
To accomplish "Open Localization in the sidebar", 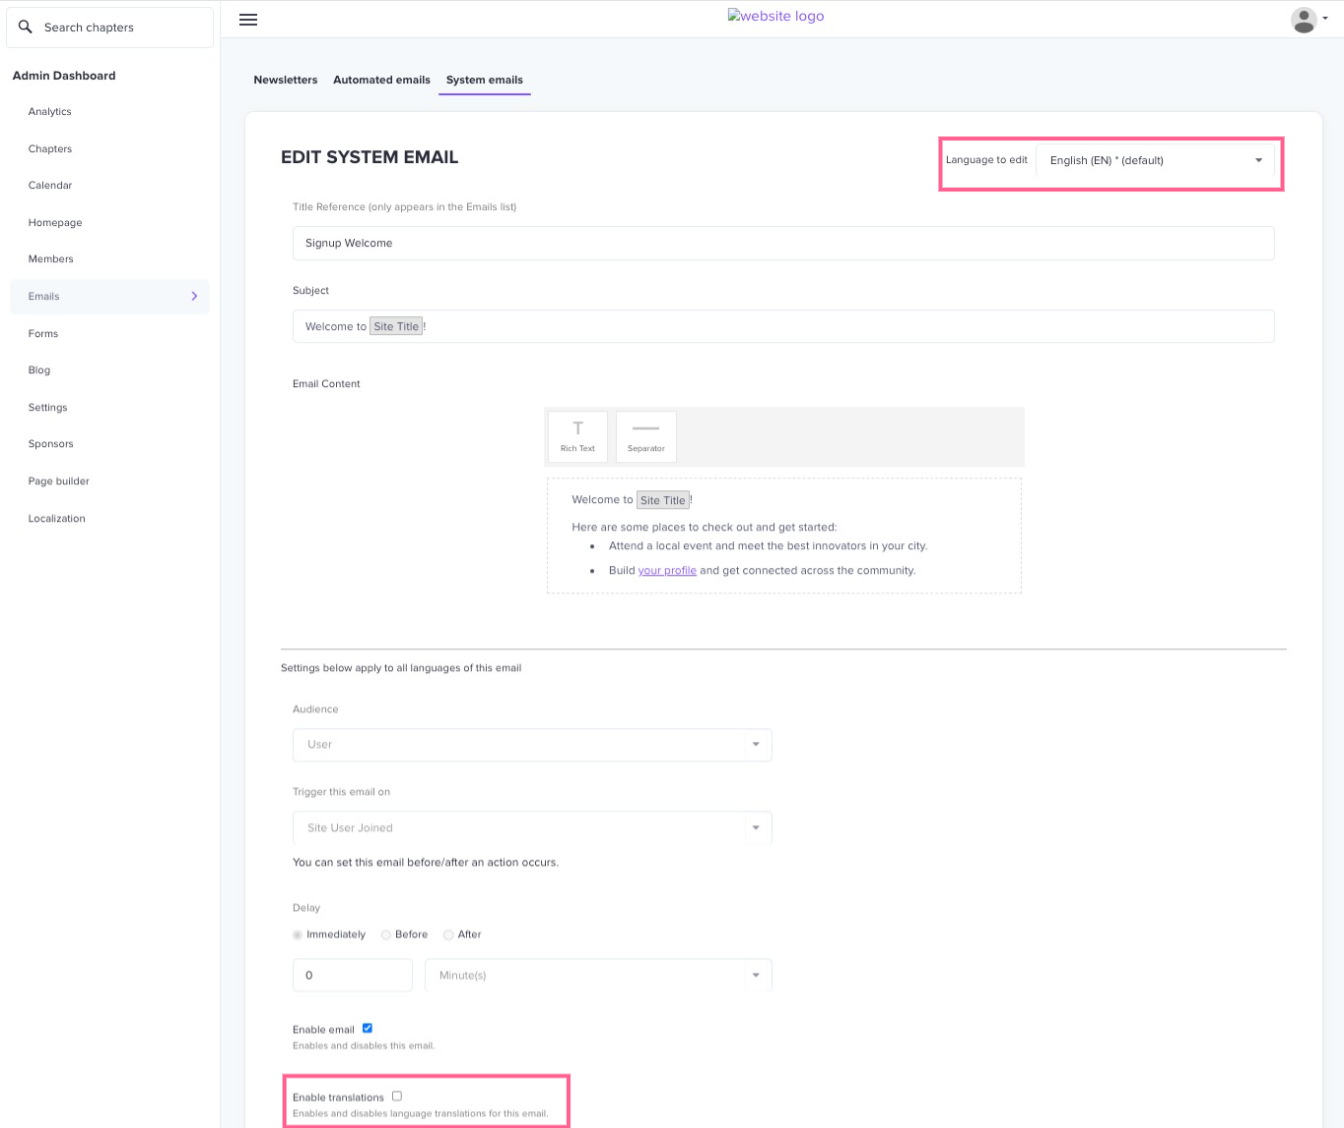I will [x=57, y=518].
